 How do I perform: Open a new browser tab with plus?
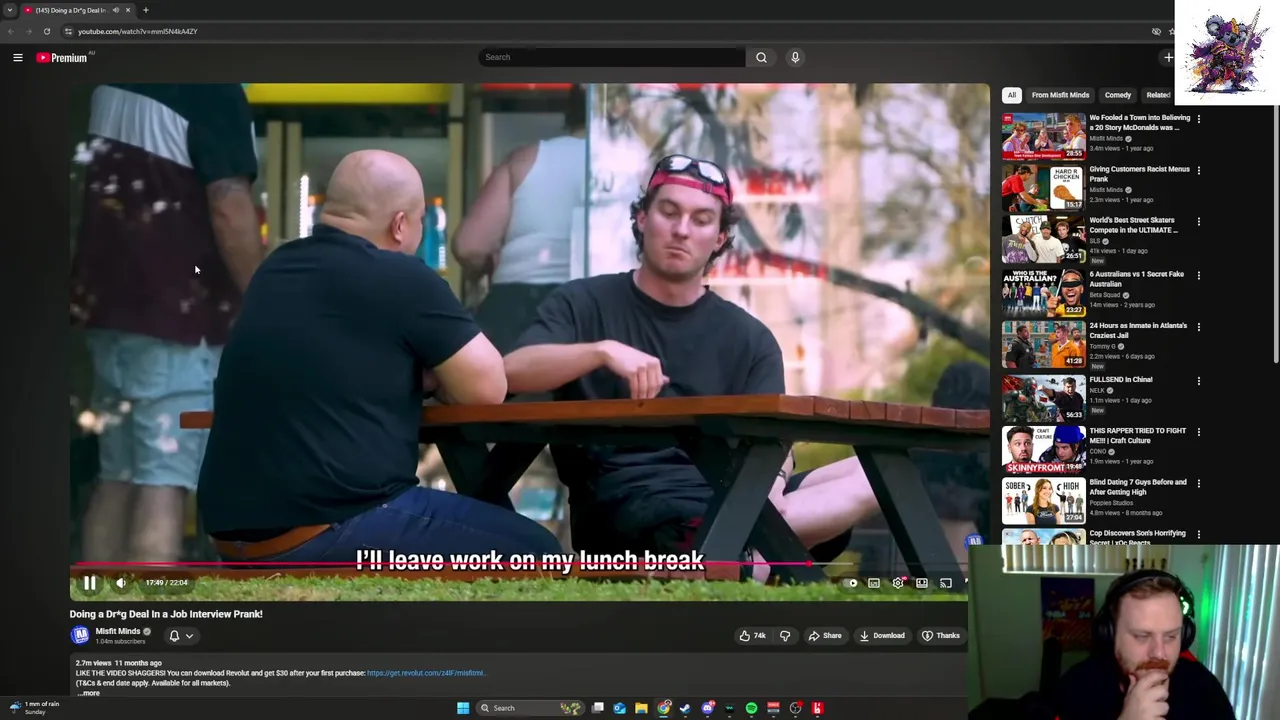pos(145,10)
